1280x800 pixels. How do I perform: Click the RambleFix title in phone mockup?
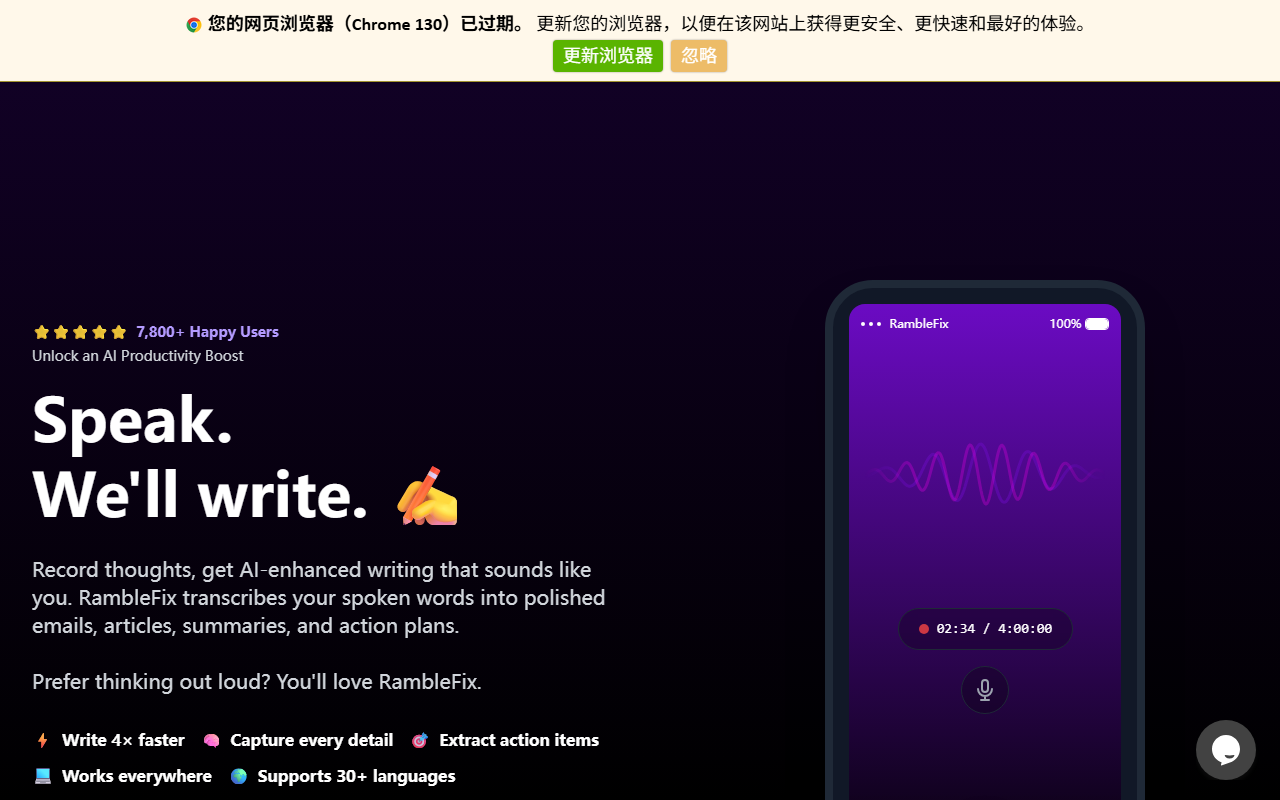(x=919, y=324)
